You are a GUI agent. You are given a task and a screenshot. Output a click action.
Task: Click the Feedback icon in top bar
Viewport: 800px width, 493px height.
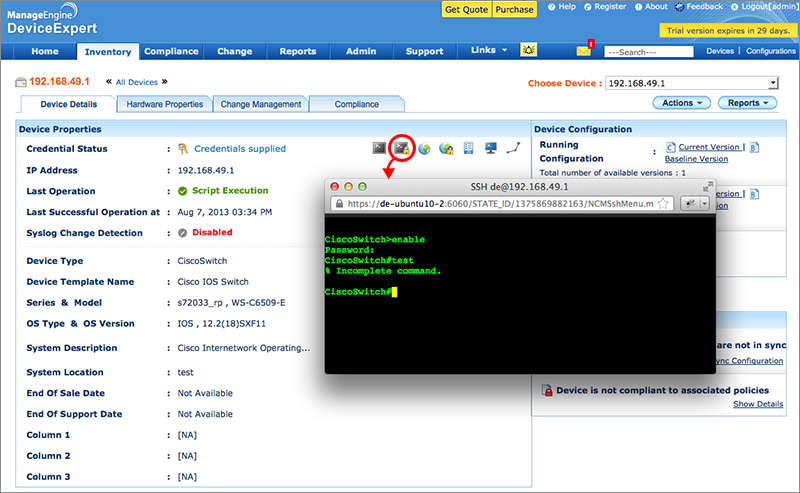tap(680, 7)
